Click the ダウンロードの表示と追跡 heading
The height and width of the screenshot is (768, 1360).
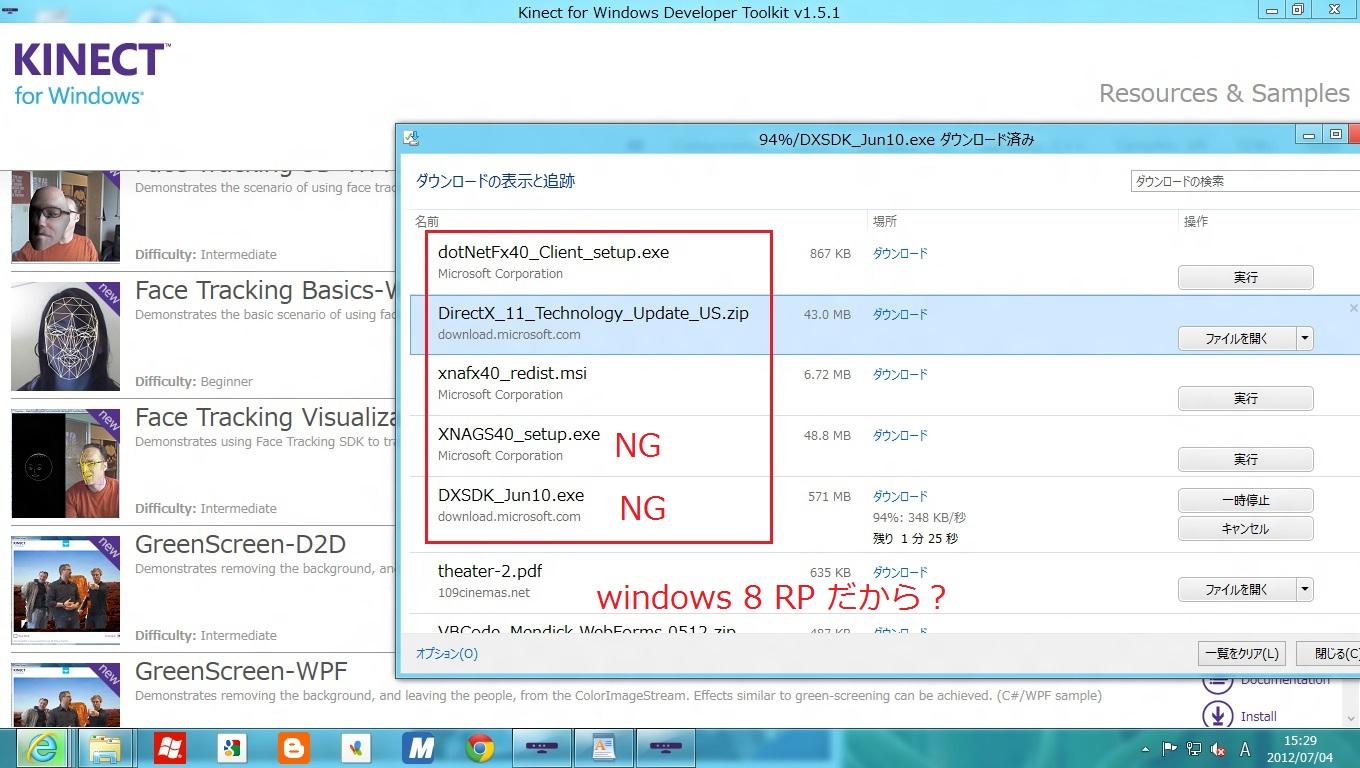[495, 181]
